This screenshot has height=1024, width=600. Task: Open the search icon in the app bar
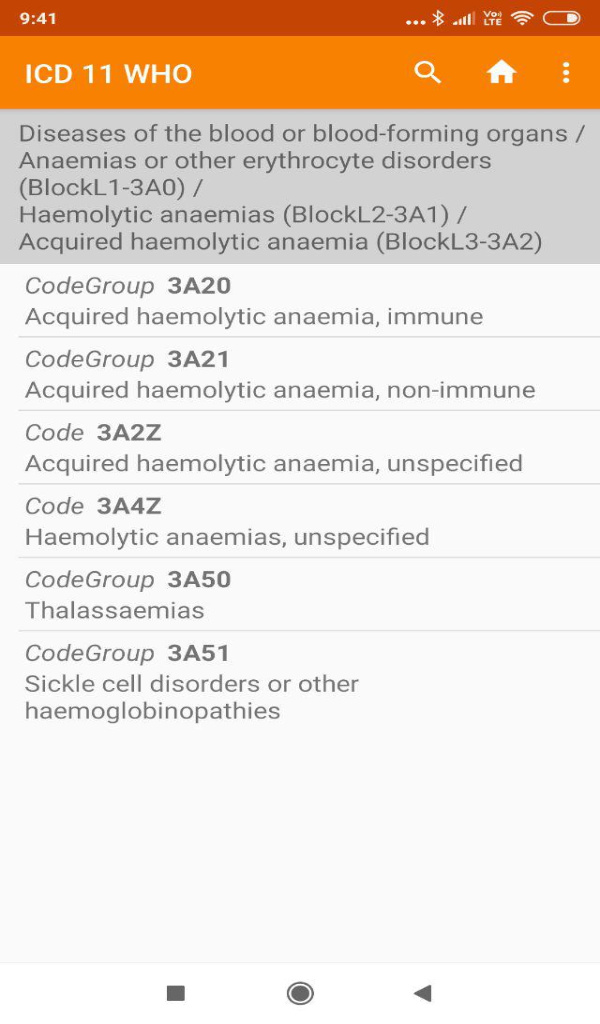[x=427, y=72]
